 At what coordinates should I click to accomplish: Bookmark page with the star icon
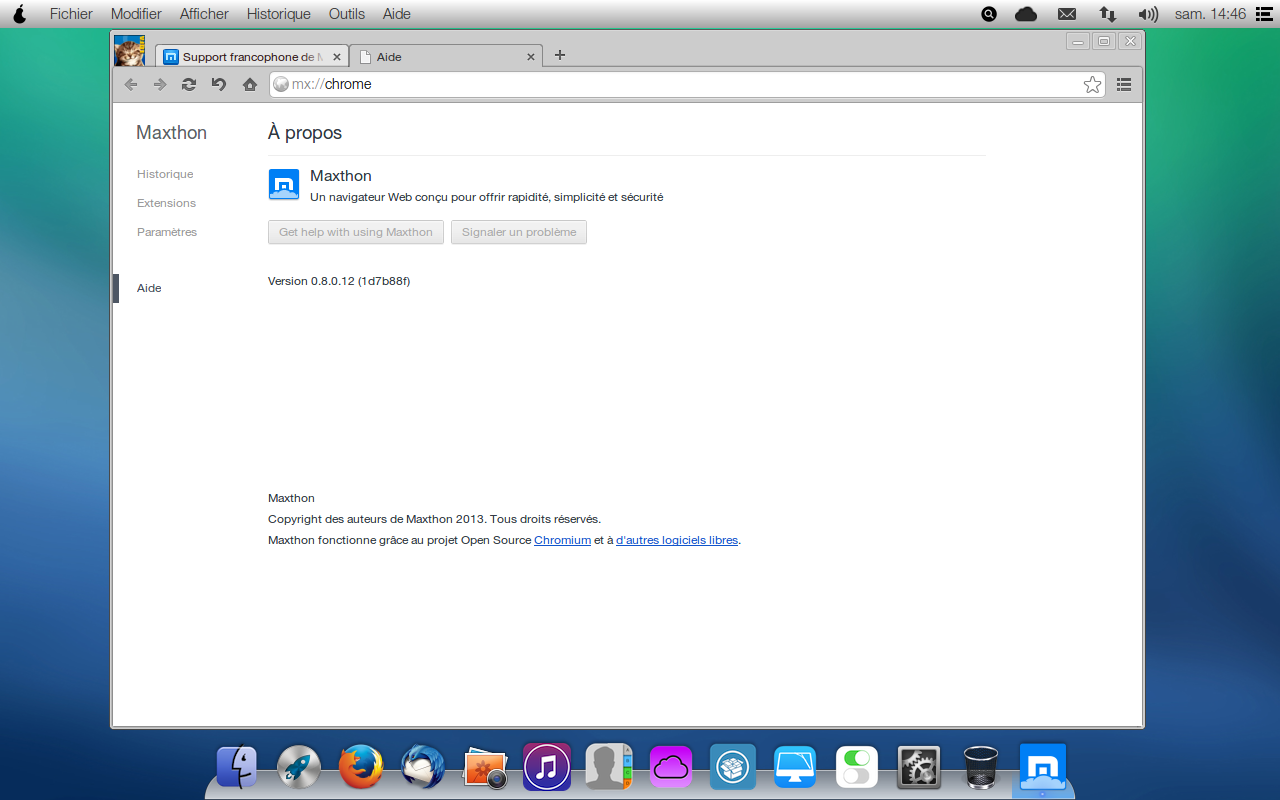click(x=1093, y=85)
